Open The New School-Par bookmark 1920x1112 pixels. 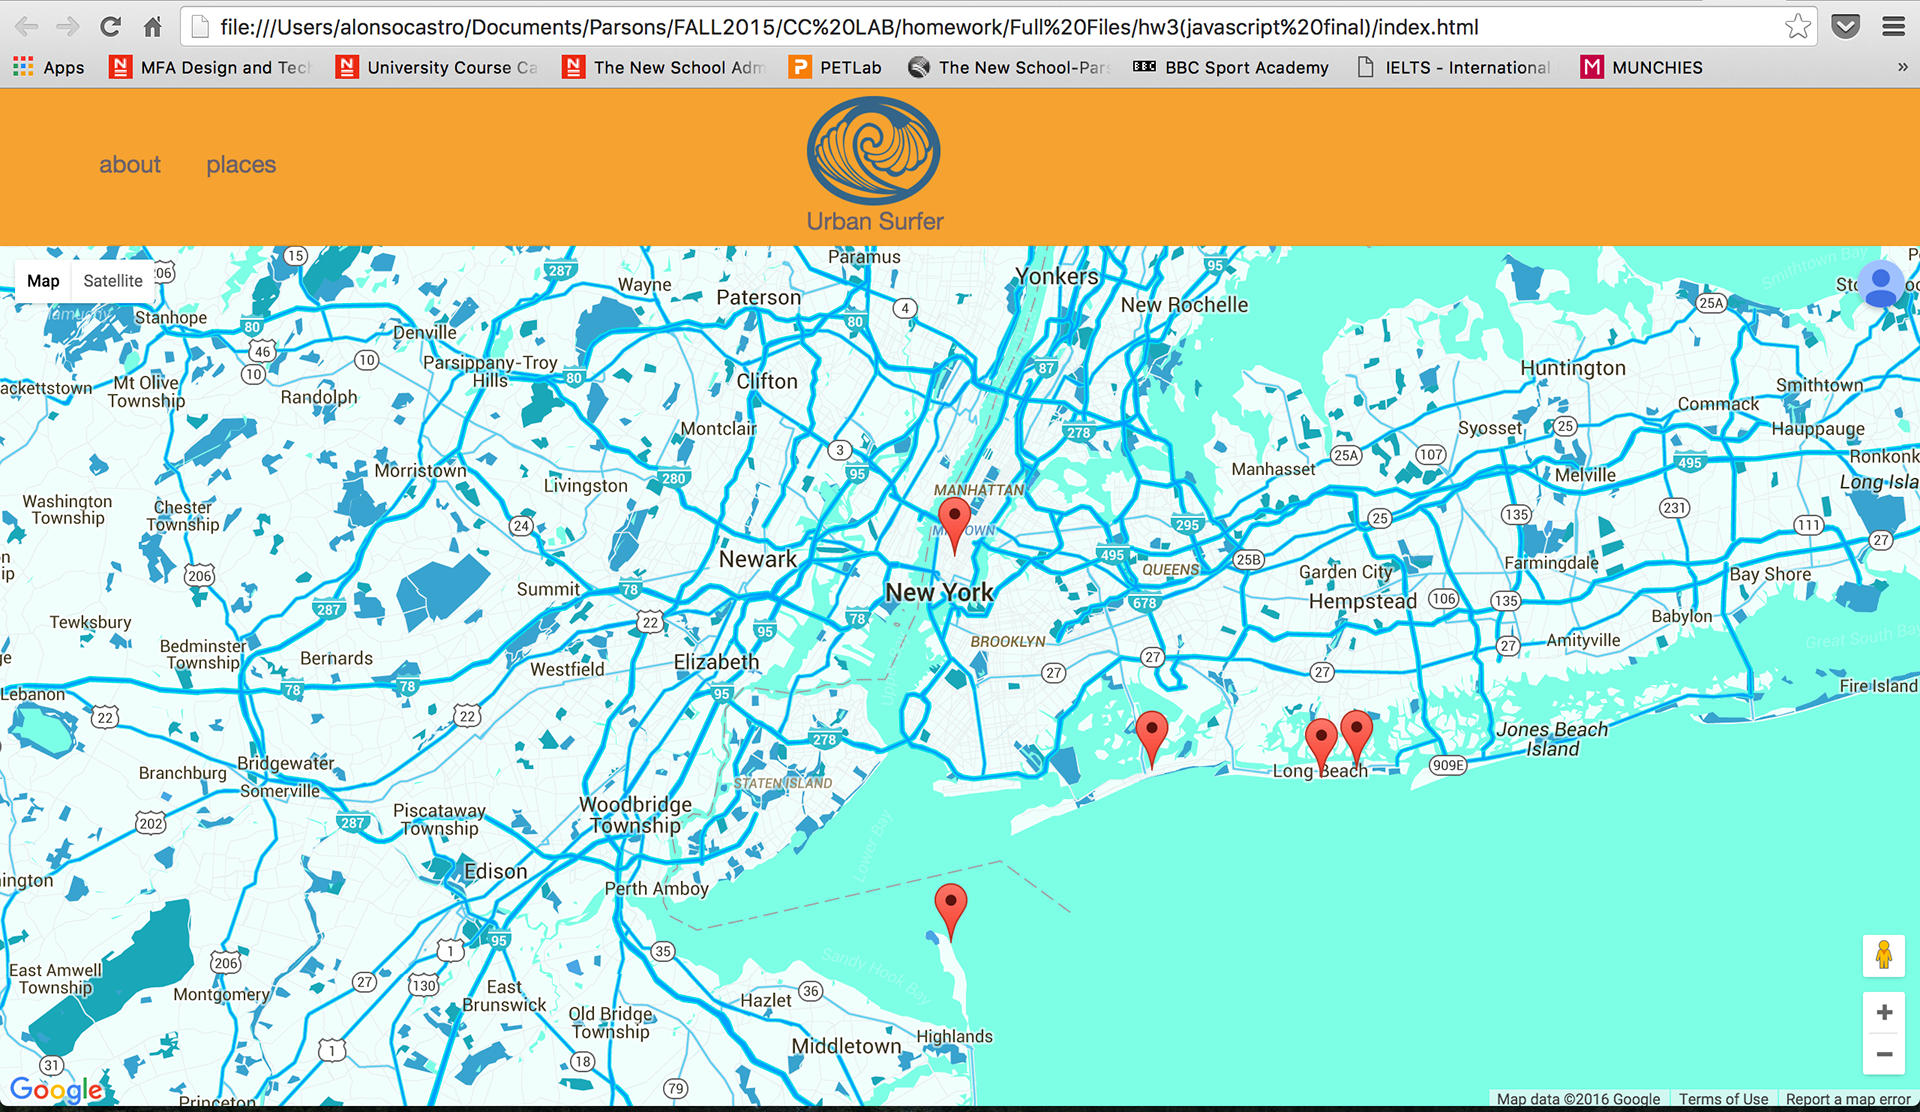[x=1009, y=67]
